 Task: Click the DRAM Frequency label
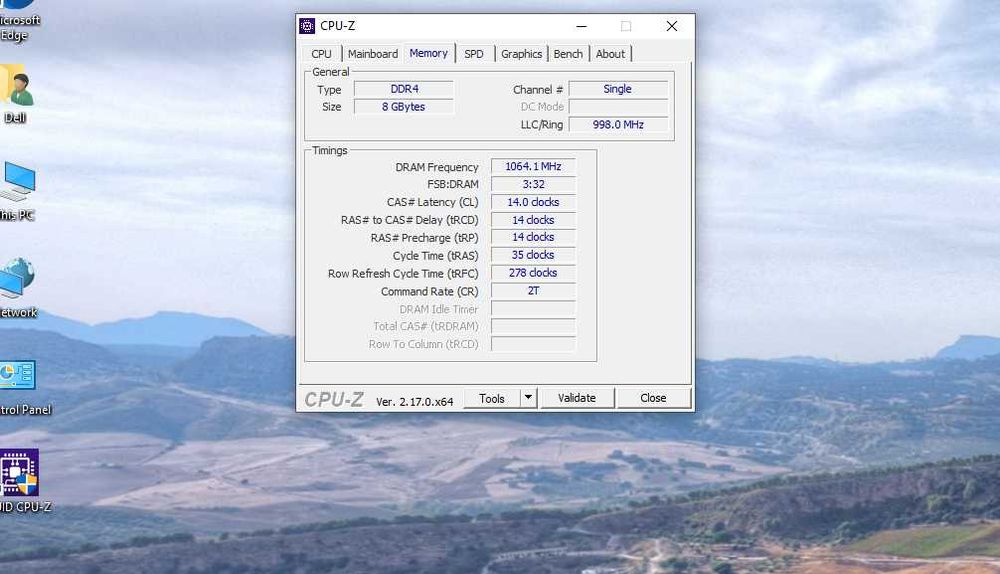tap(436, 167)
